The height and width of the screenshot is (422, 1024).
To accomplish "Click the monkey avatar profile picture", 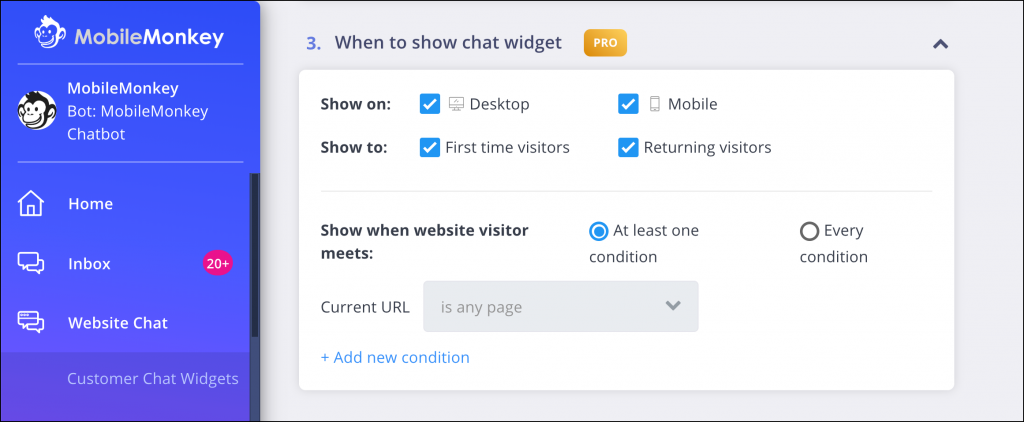I will click(37, 110).
